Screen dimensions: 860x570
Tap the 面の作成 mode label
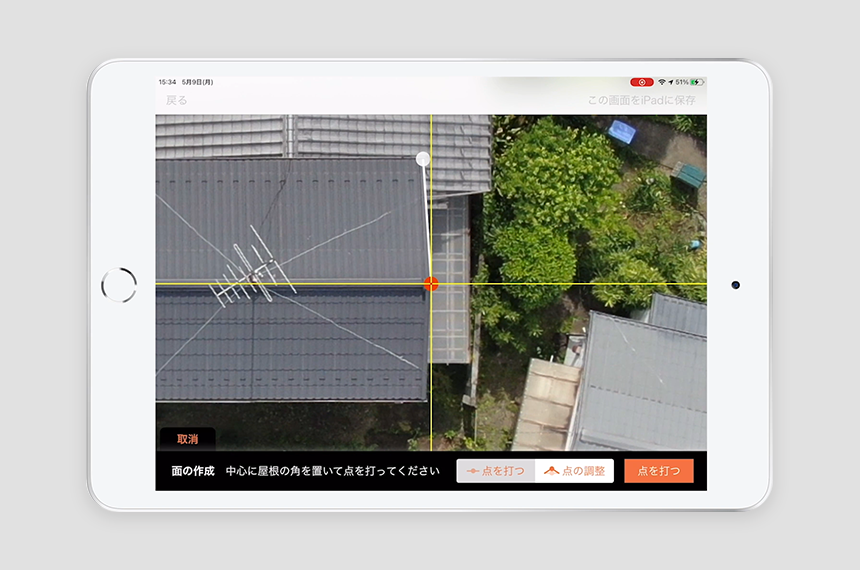point(193,471)
